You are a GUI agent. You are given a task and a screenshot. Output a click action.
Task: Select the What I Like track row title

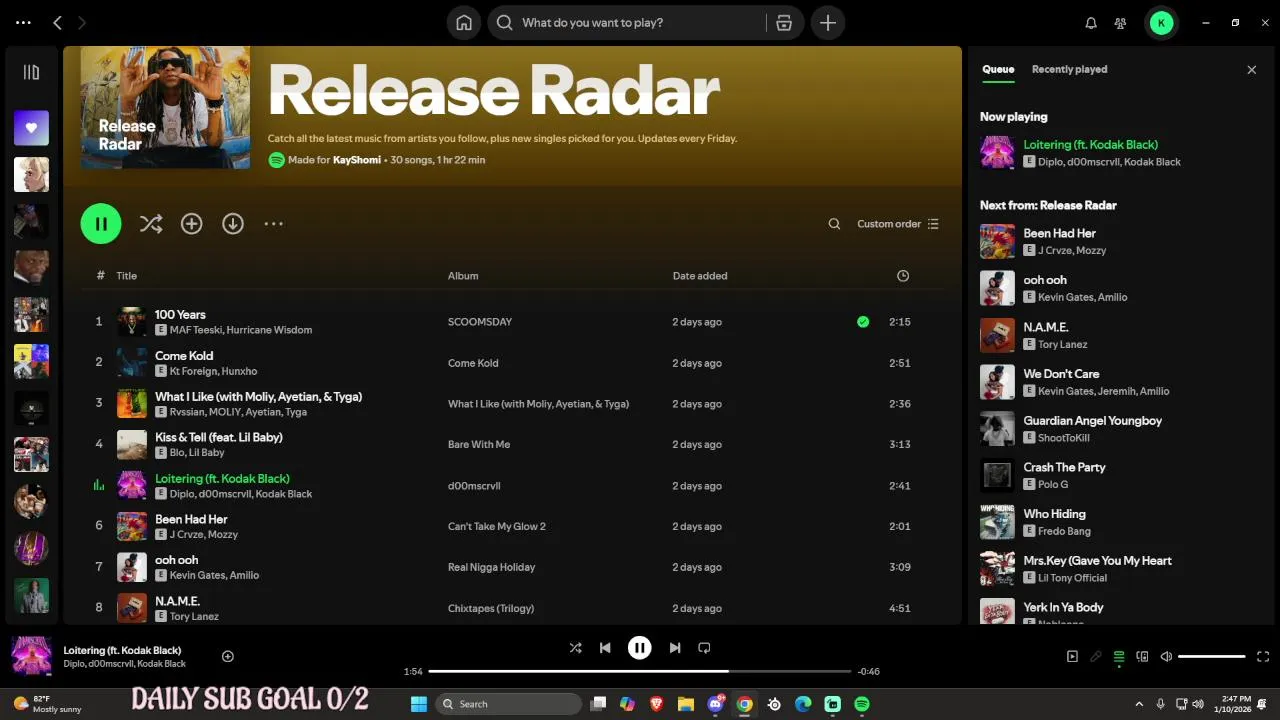click(x=258, y=396)
